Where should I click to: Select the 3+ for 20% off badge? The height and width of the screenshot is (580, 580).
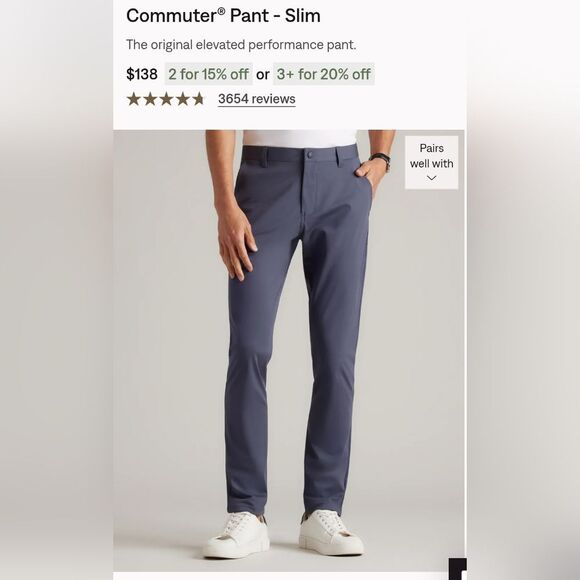coord(324,74)
